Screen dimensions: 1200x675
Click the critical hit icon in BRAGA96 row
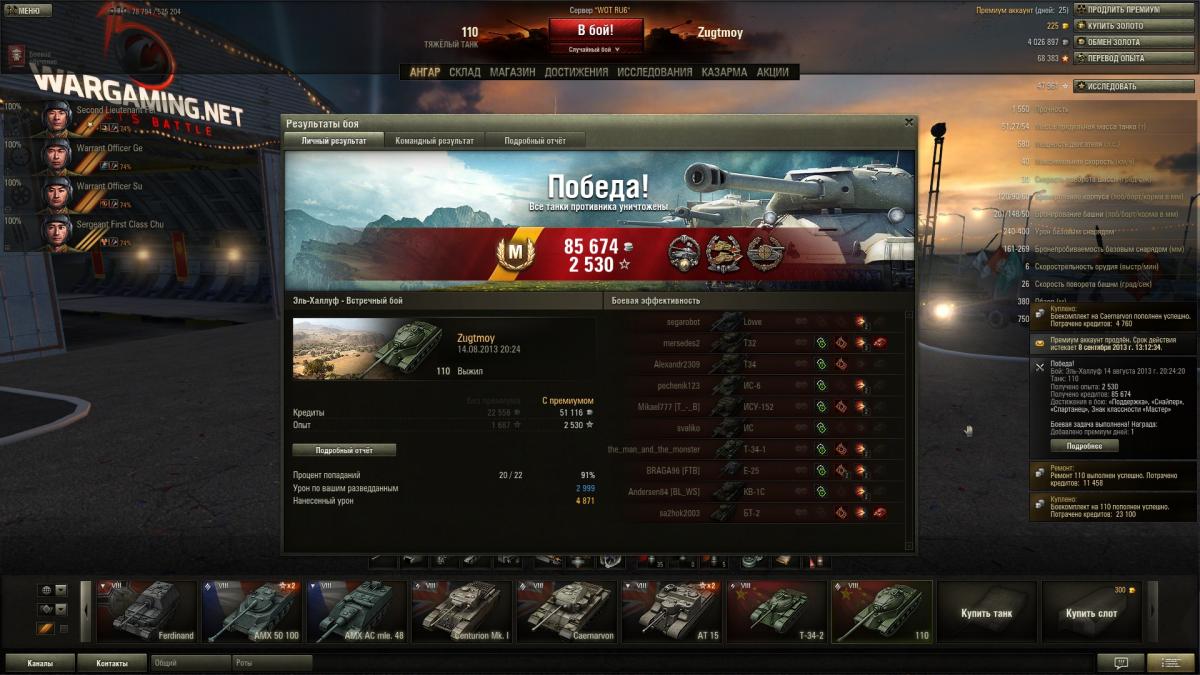click(841, 470)
